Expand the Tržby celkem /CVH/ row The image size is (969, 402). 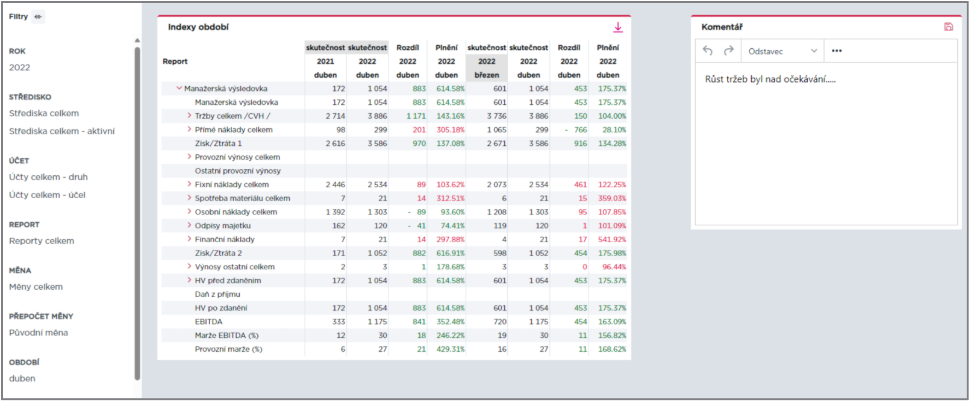pos(189,115)
